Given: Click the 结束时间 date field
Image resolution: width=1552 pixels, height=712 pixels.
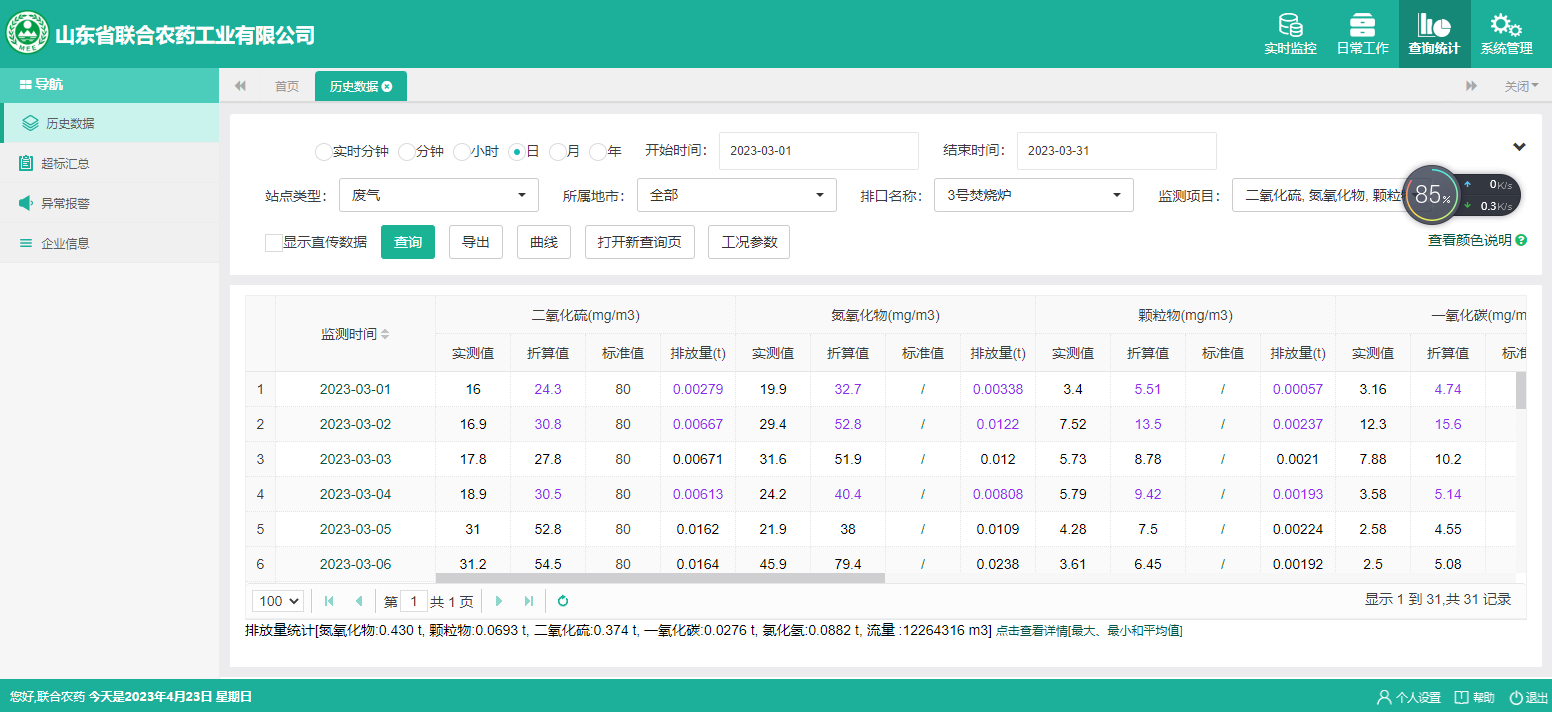Looking at the screenshot, I should click(1117, 151).
